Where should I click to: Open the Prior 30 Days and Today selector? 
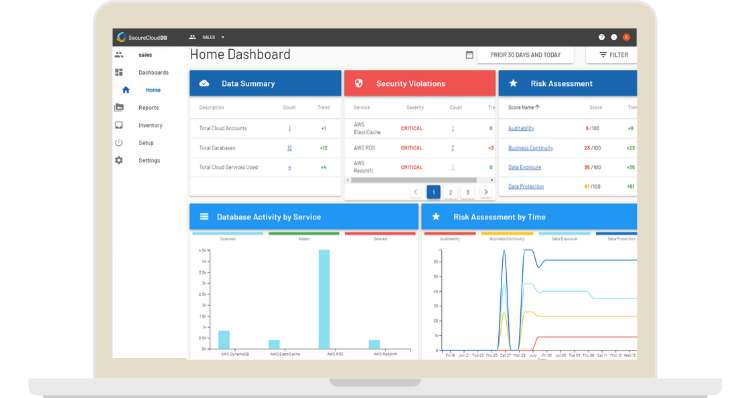click(525, 55)
